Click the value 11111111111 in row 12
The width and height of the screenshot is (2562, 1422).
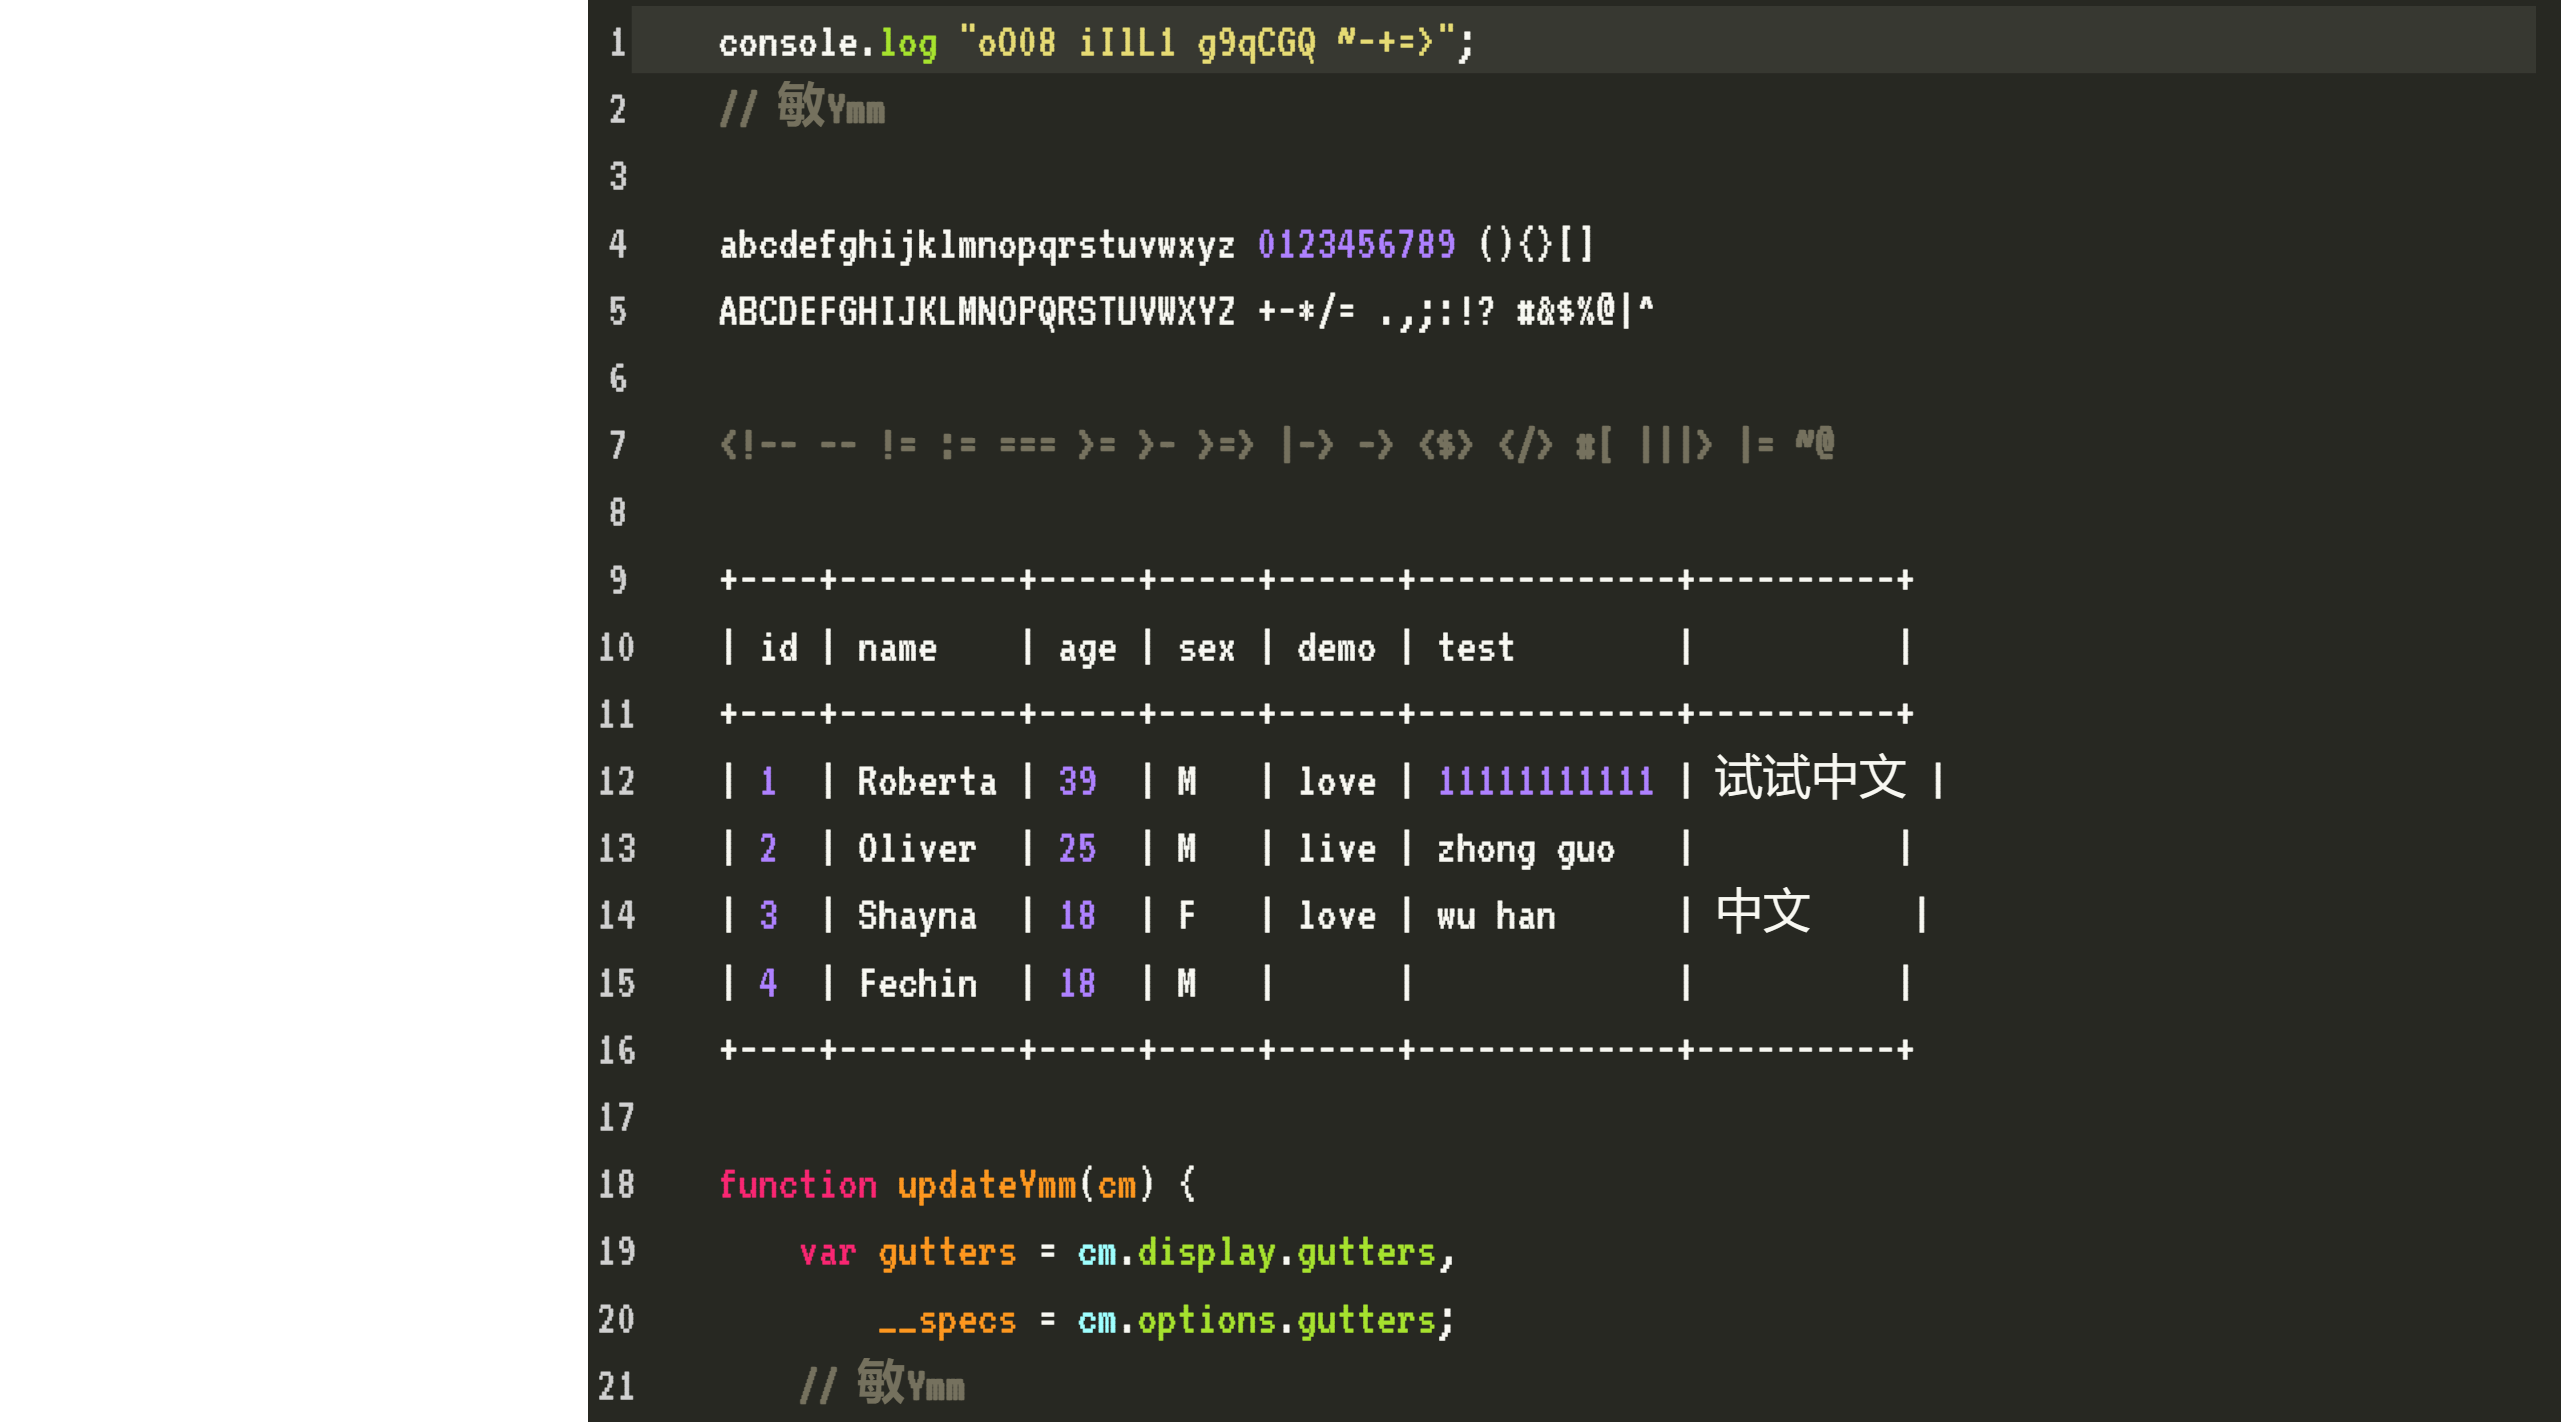[1546, 781]
